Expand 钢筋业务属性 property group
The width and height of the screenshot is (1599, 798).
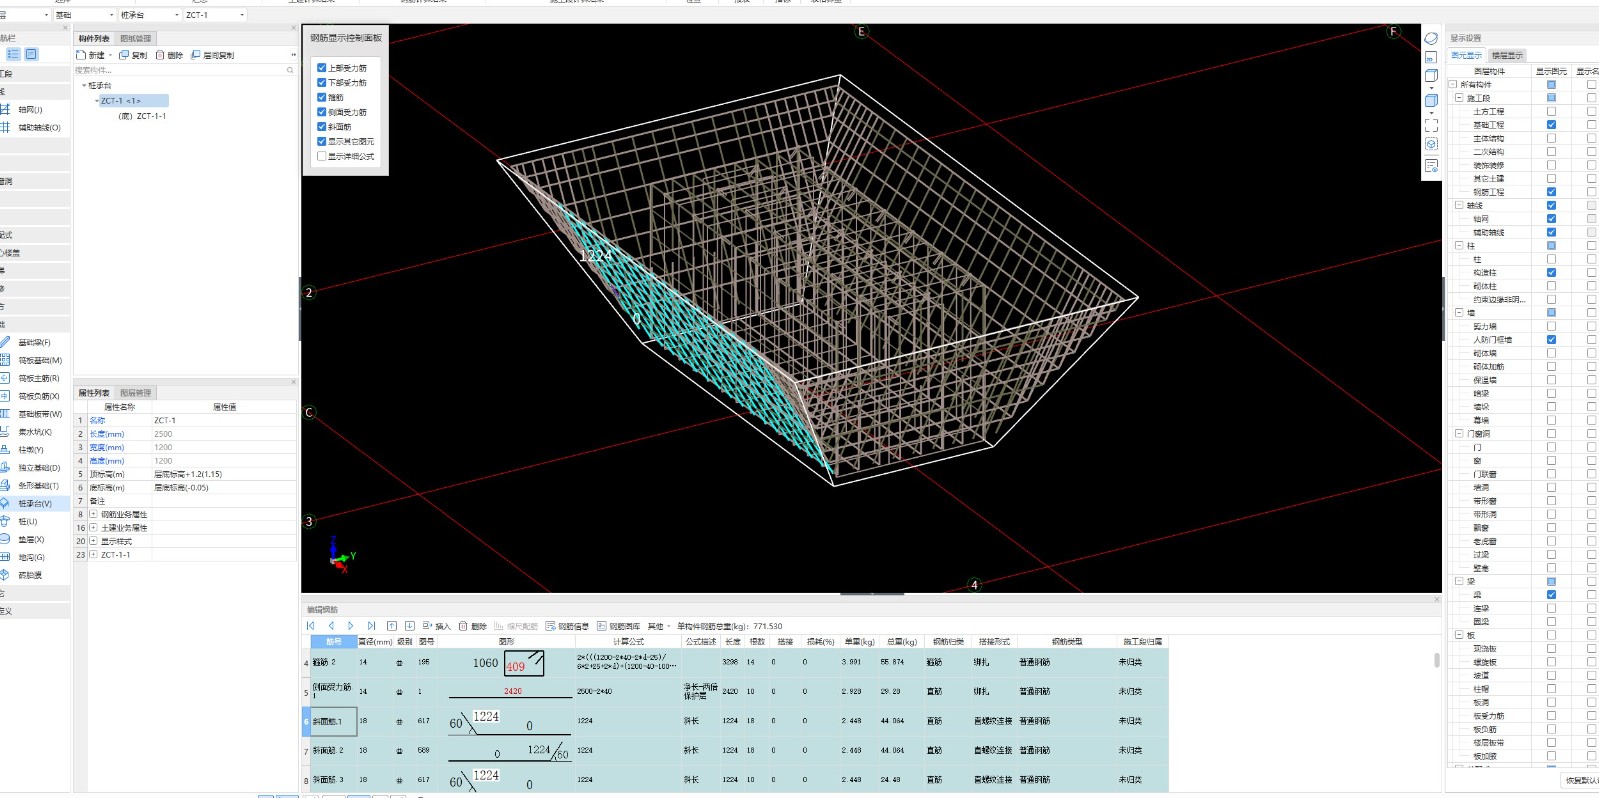pos(93,514)
